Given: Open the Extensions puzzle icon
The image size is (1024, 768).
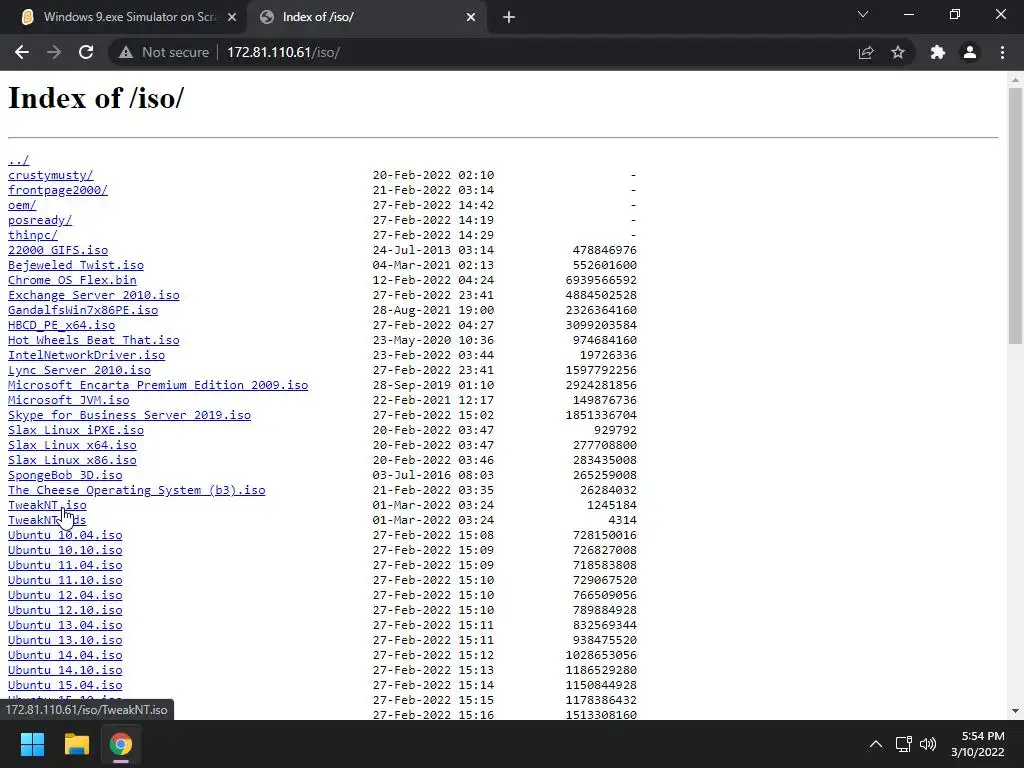Looking at the screenshot, I should tap(938, 52).
